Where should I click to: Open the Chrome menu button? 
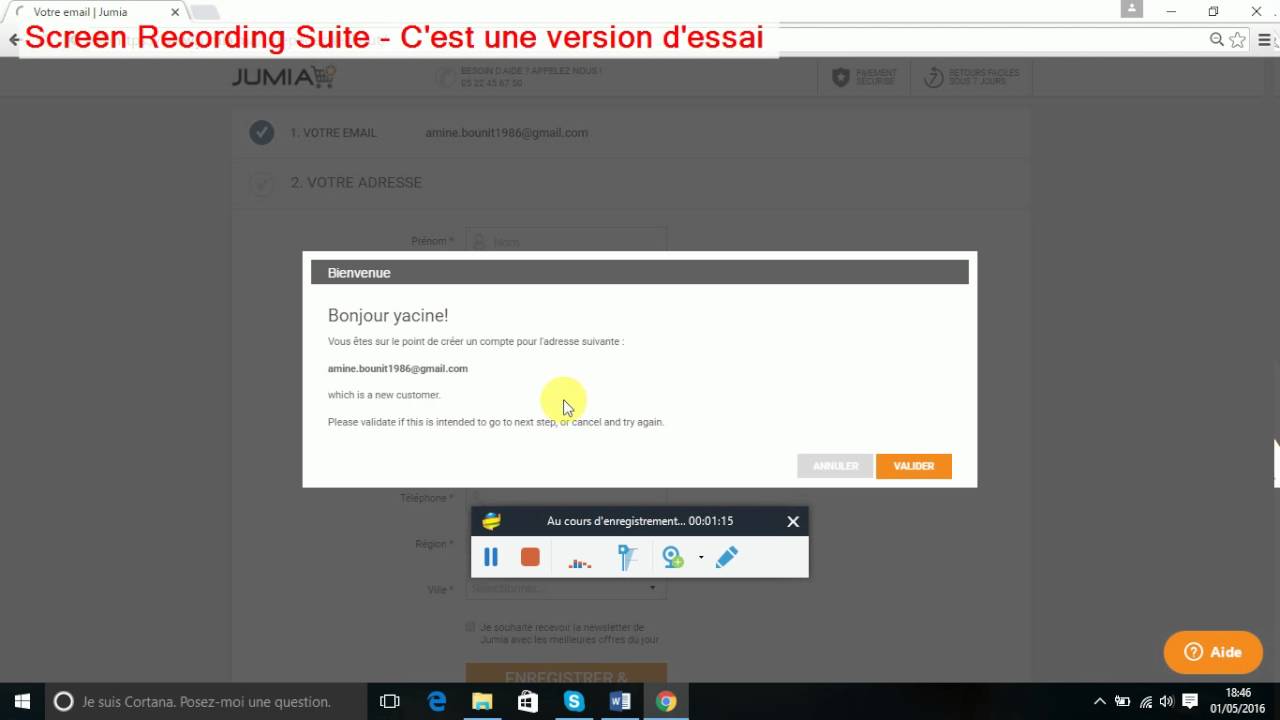pos(1266,40)
